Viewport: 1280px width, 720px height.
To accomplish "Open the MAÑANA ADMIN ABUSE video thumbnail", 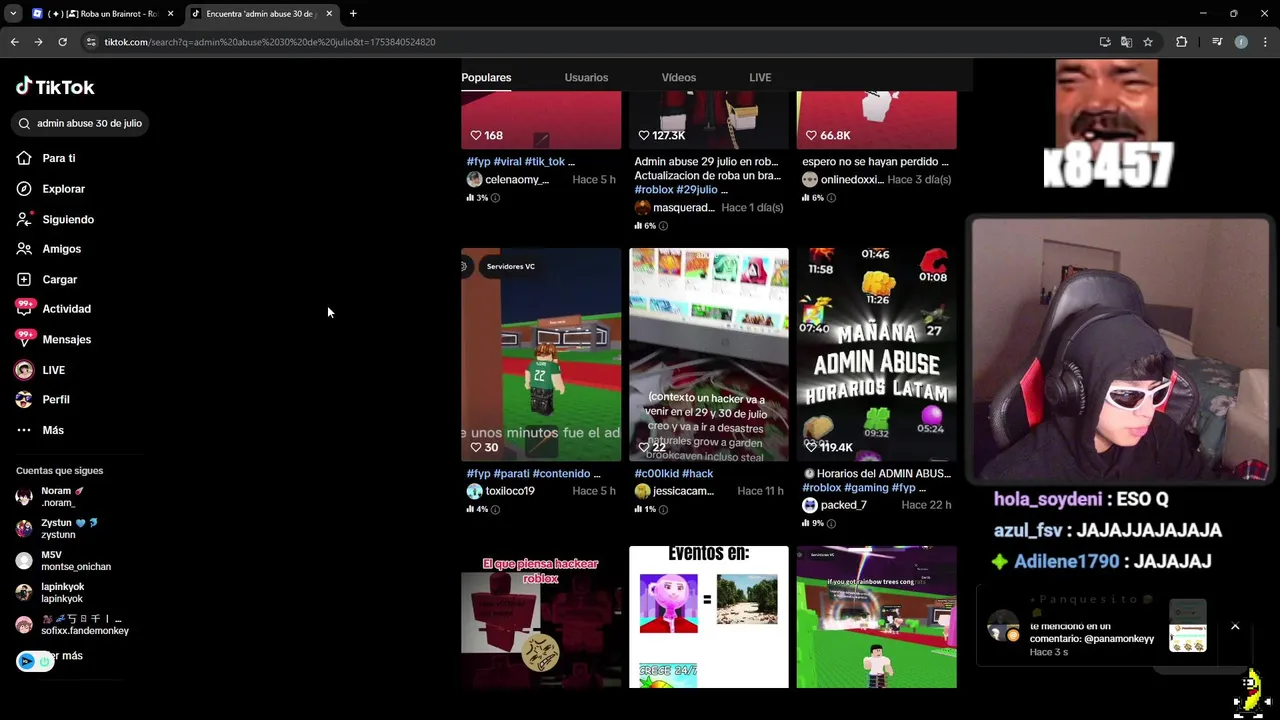I will click(x=877, y=355).
